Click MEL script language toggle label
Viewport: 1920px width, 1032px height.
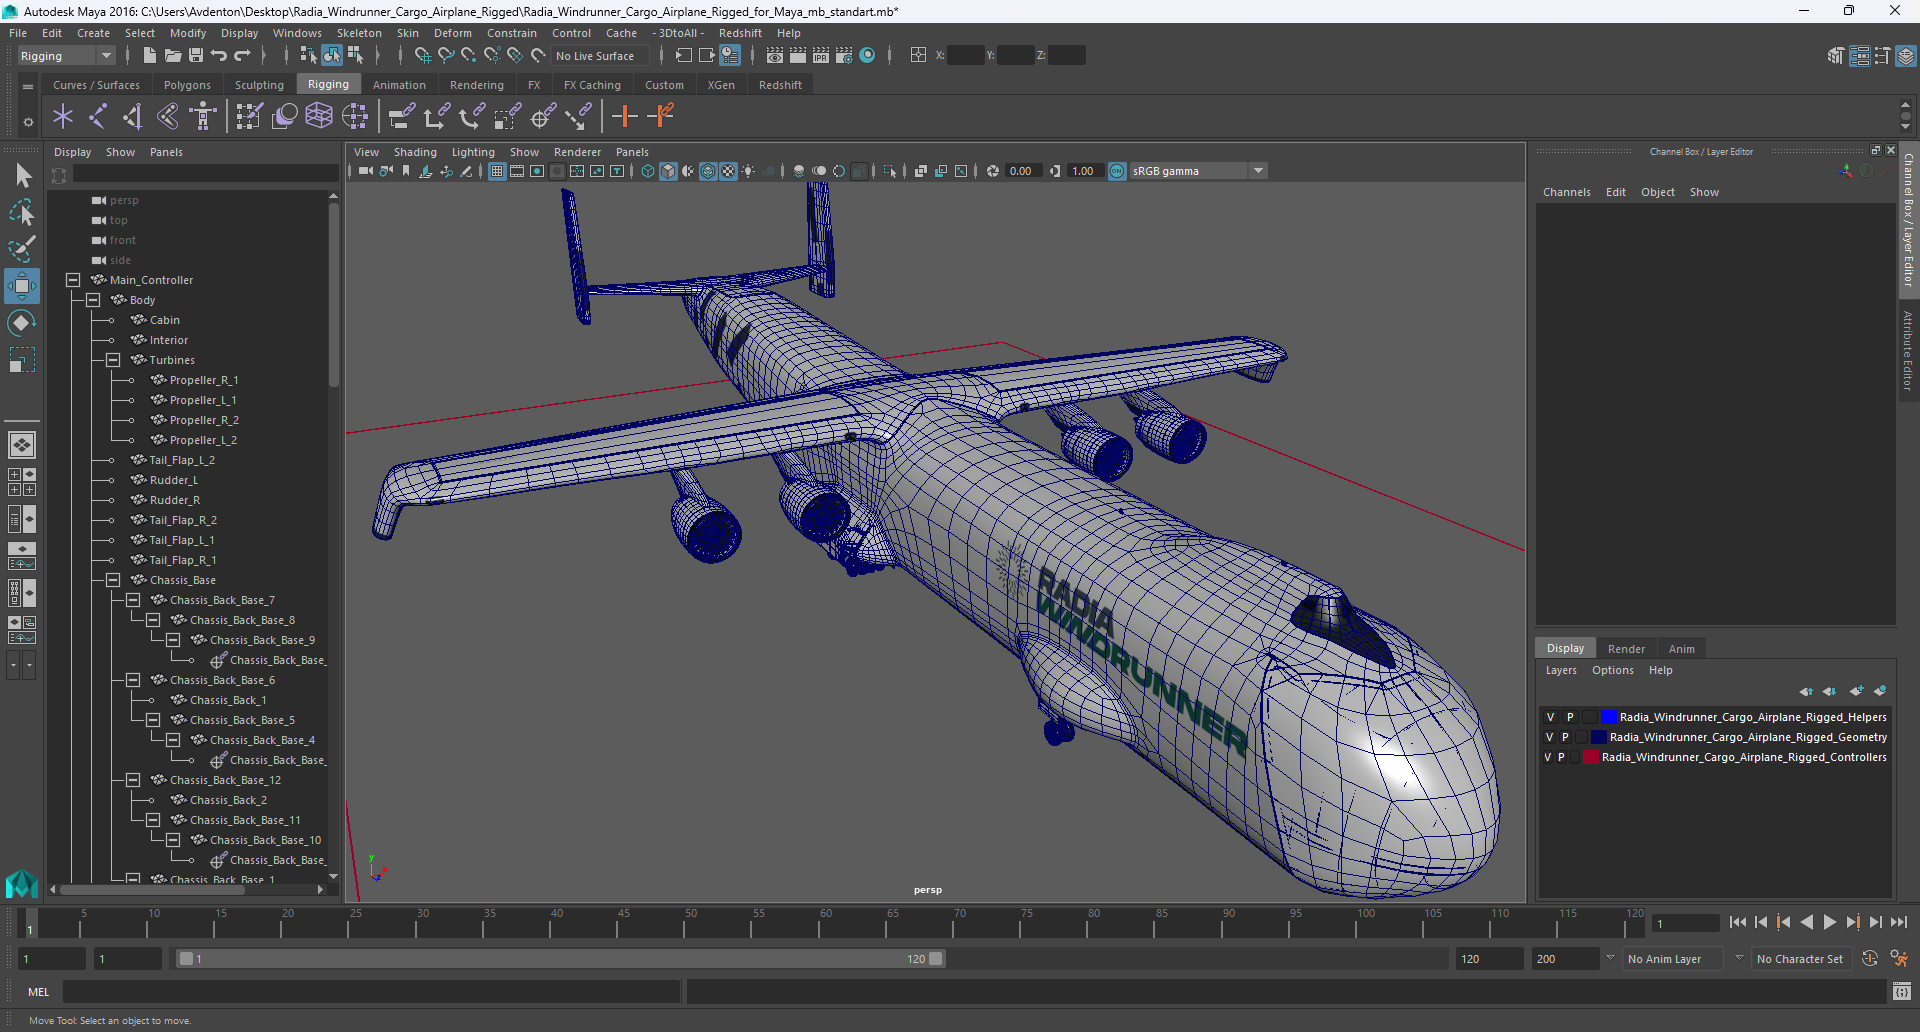[38, 992]
